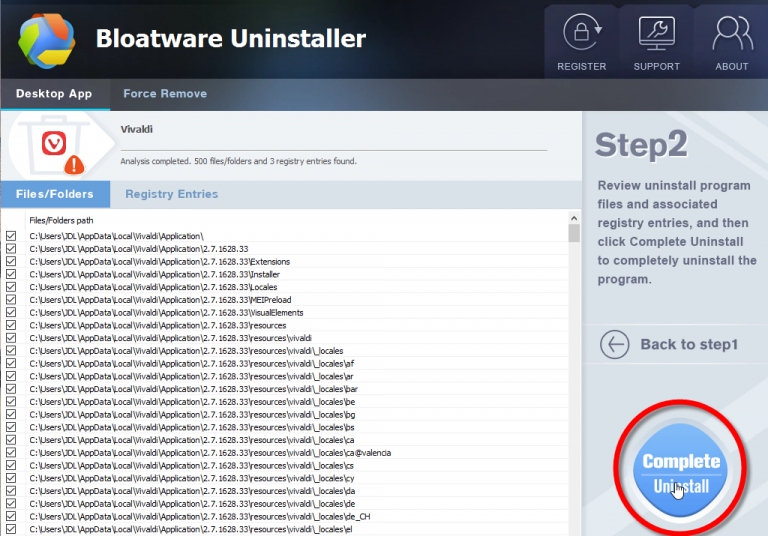The height and width of the screenshot is (536, 768).
Task: Toggle checkbox for the 2.7.1628.33\resources path
Action: 11,325
